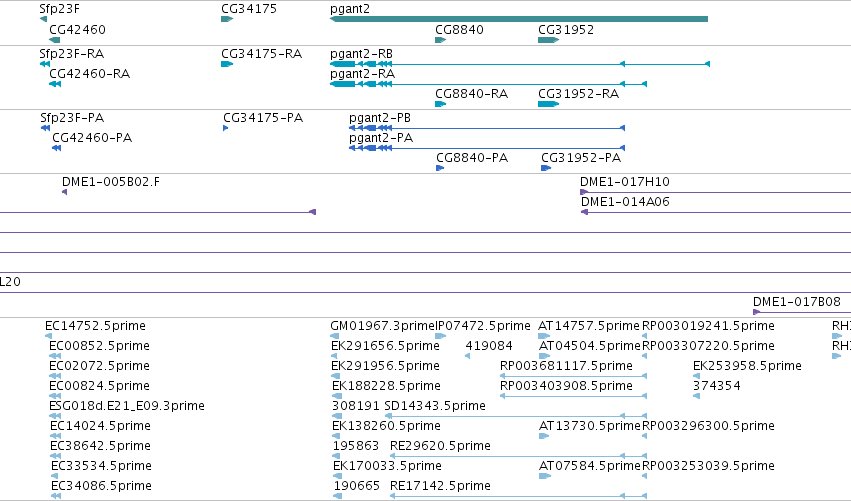This screenshot has height=501, width=851.
Task: Open coding sequence CG8840-PA
Action: tap(440, 168)
